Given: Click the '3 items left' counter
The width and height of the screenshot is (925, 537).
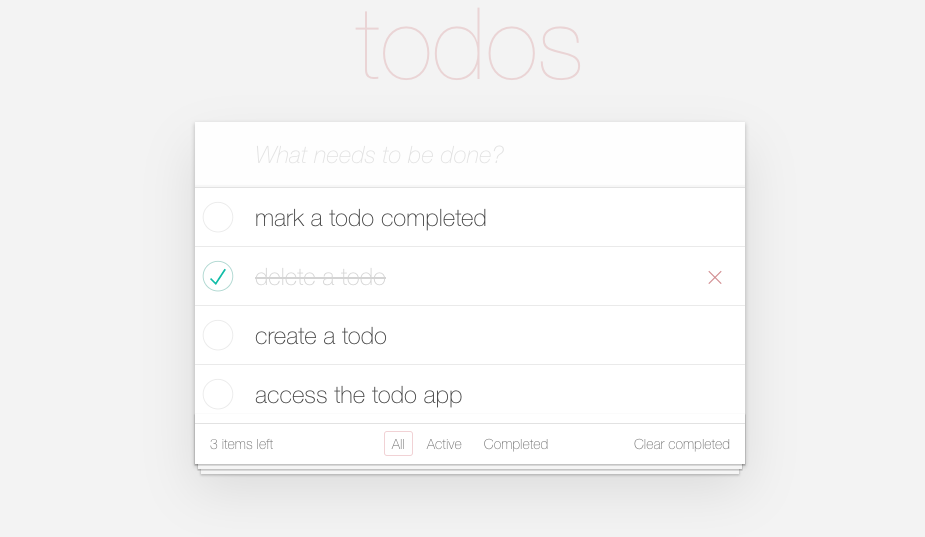Looking at the screenshot, I should pos(241,444).
